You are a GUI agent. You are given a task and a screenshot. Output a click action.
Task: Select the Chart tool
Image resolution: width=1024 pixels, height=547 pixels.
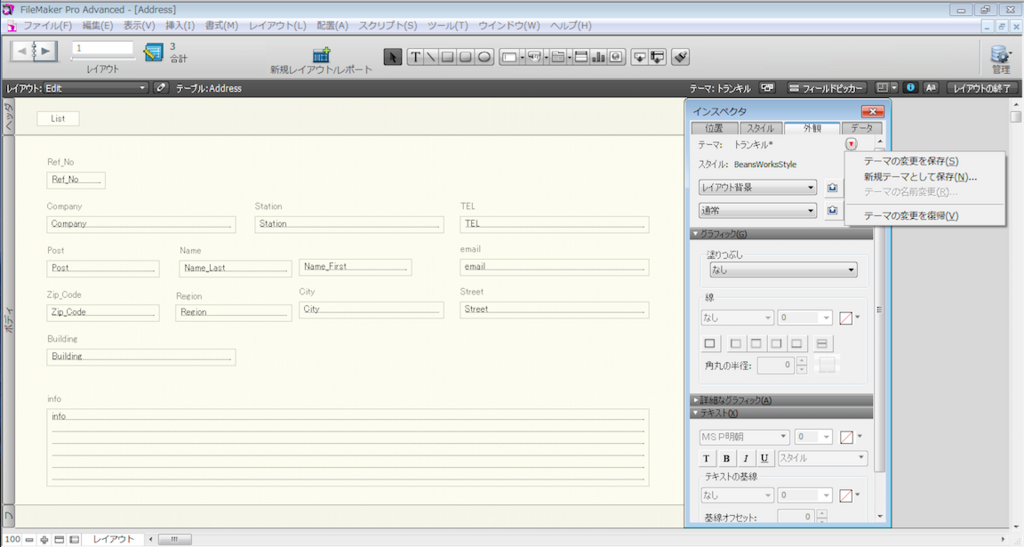coord(598,57)
